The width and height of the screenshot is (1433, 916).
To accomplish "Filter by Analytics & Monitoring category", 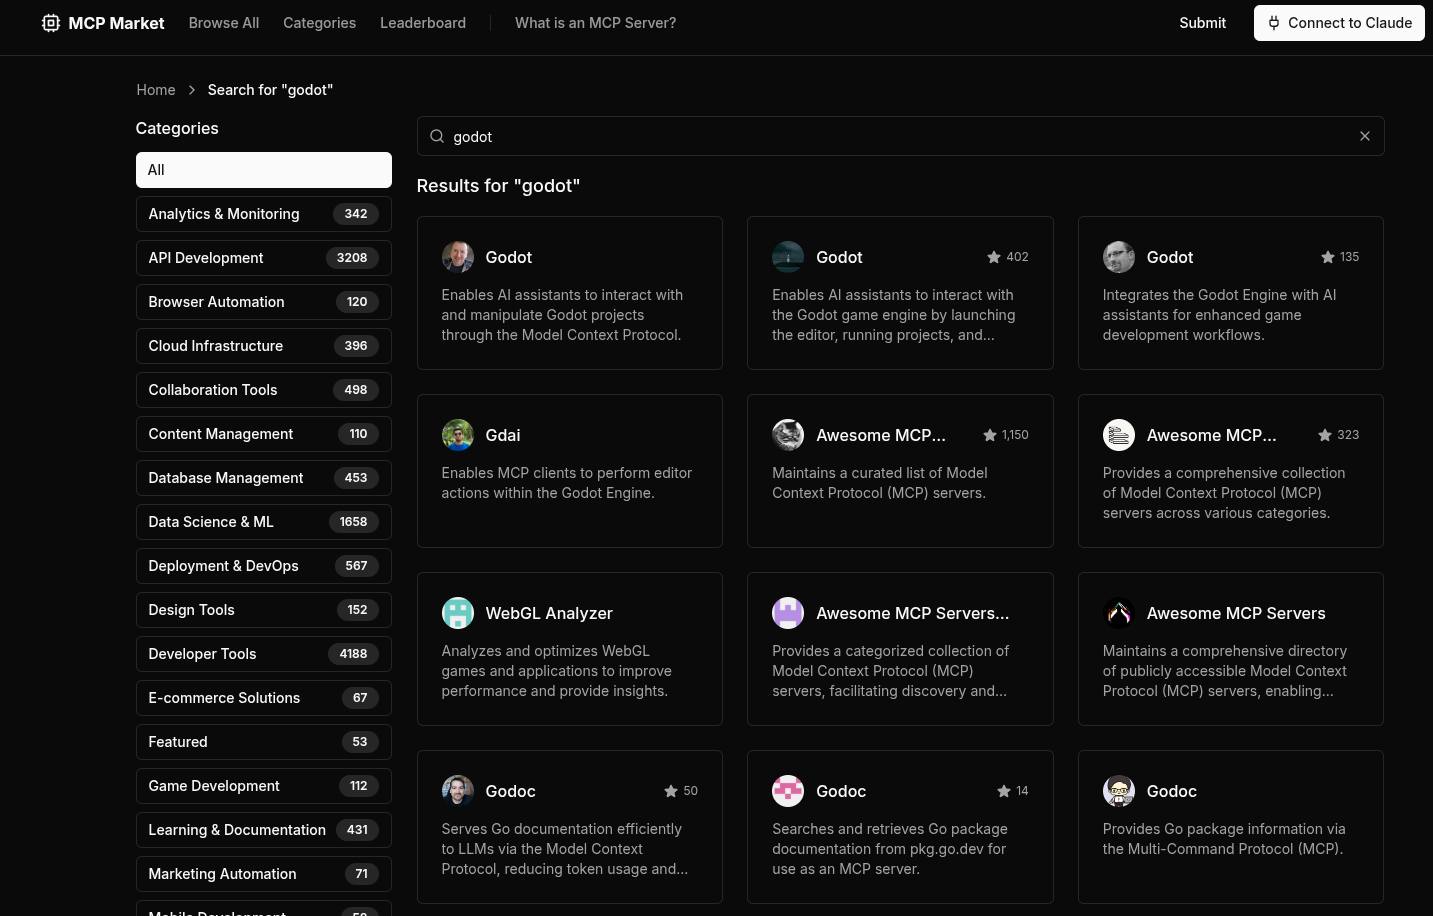I will [x=264, y=214].
